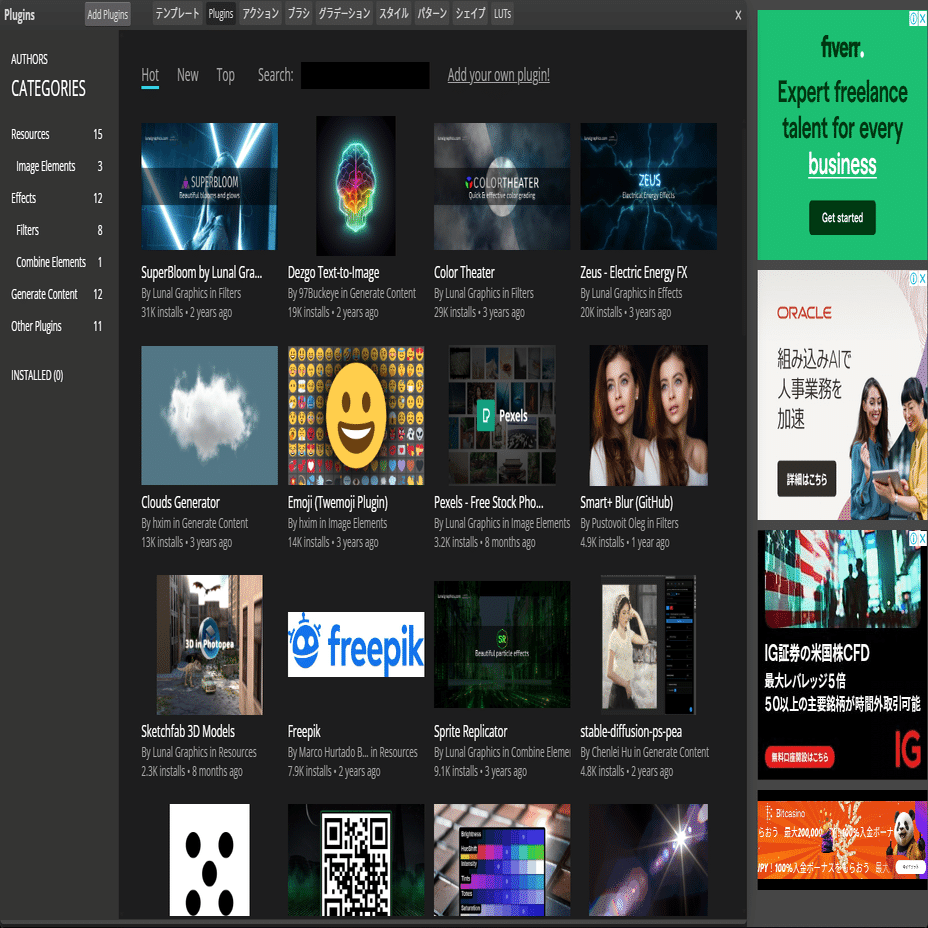Click 無料口座開設はこちら in IG ad

[800, 757]
